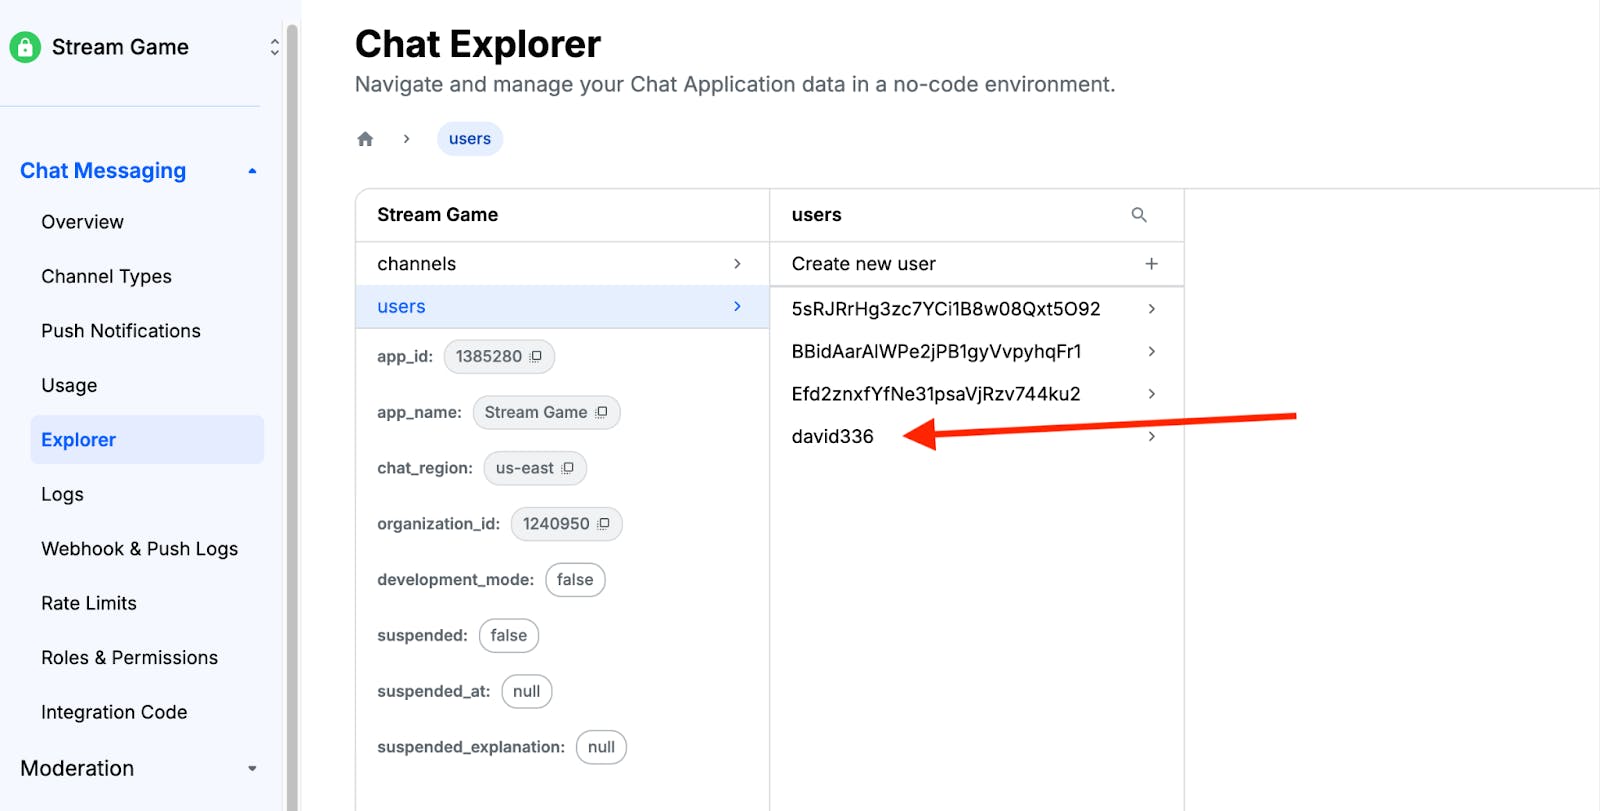The height and width of the screenshot is (811, 1600).
Task: Open the Overview menu item
Action: 82,222
